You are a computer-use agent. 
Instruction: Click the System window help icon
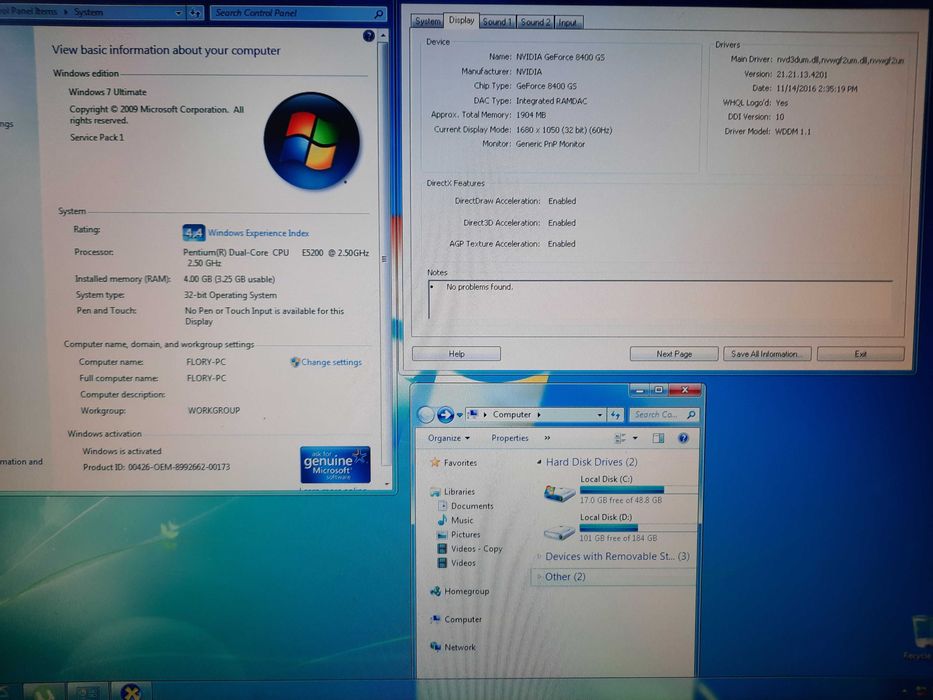(x=368, y=36)
